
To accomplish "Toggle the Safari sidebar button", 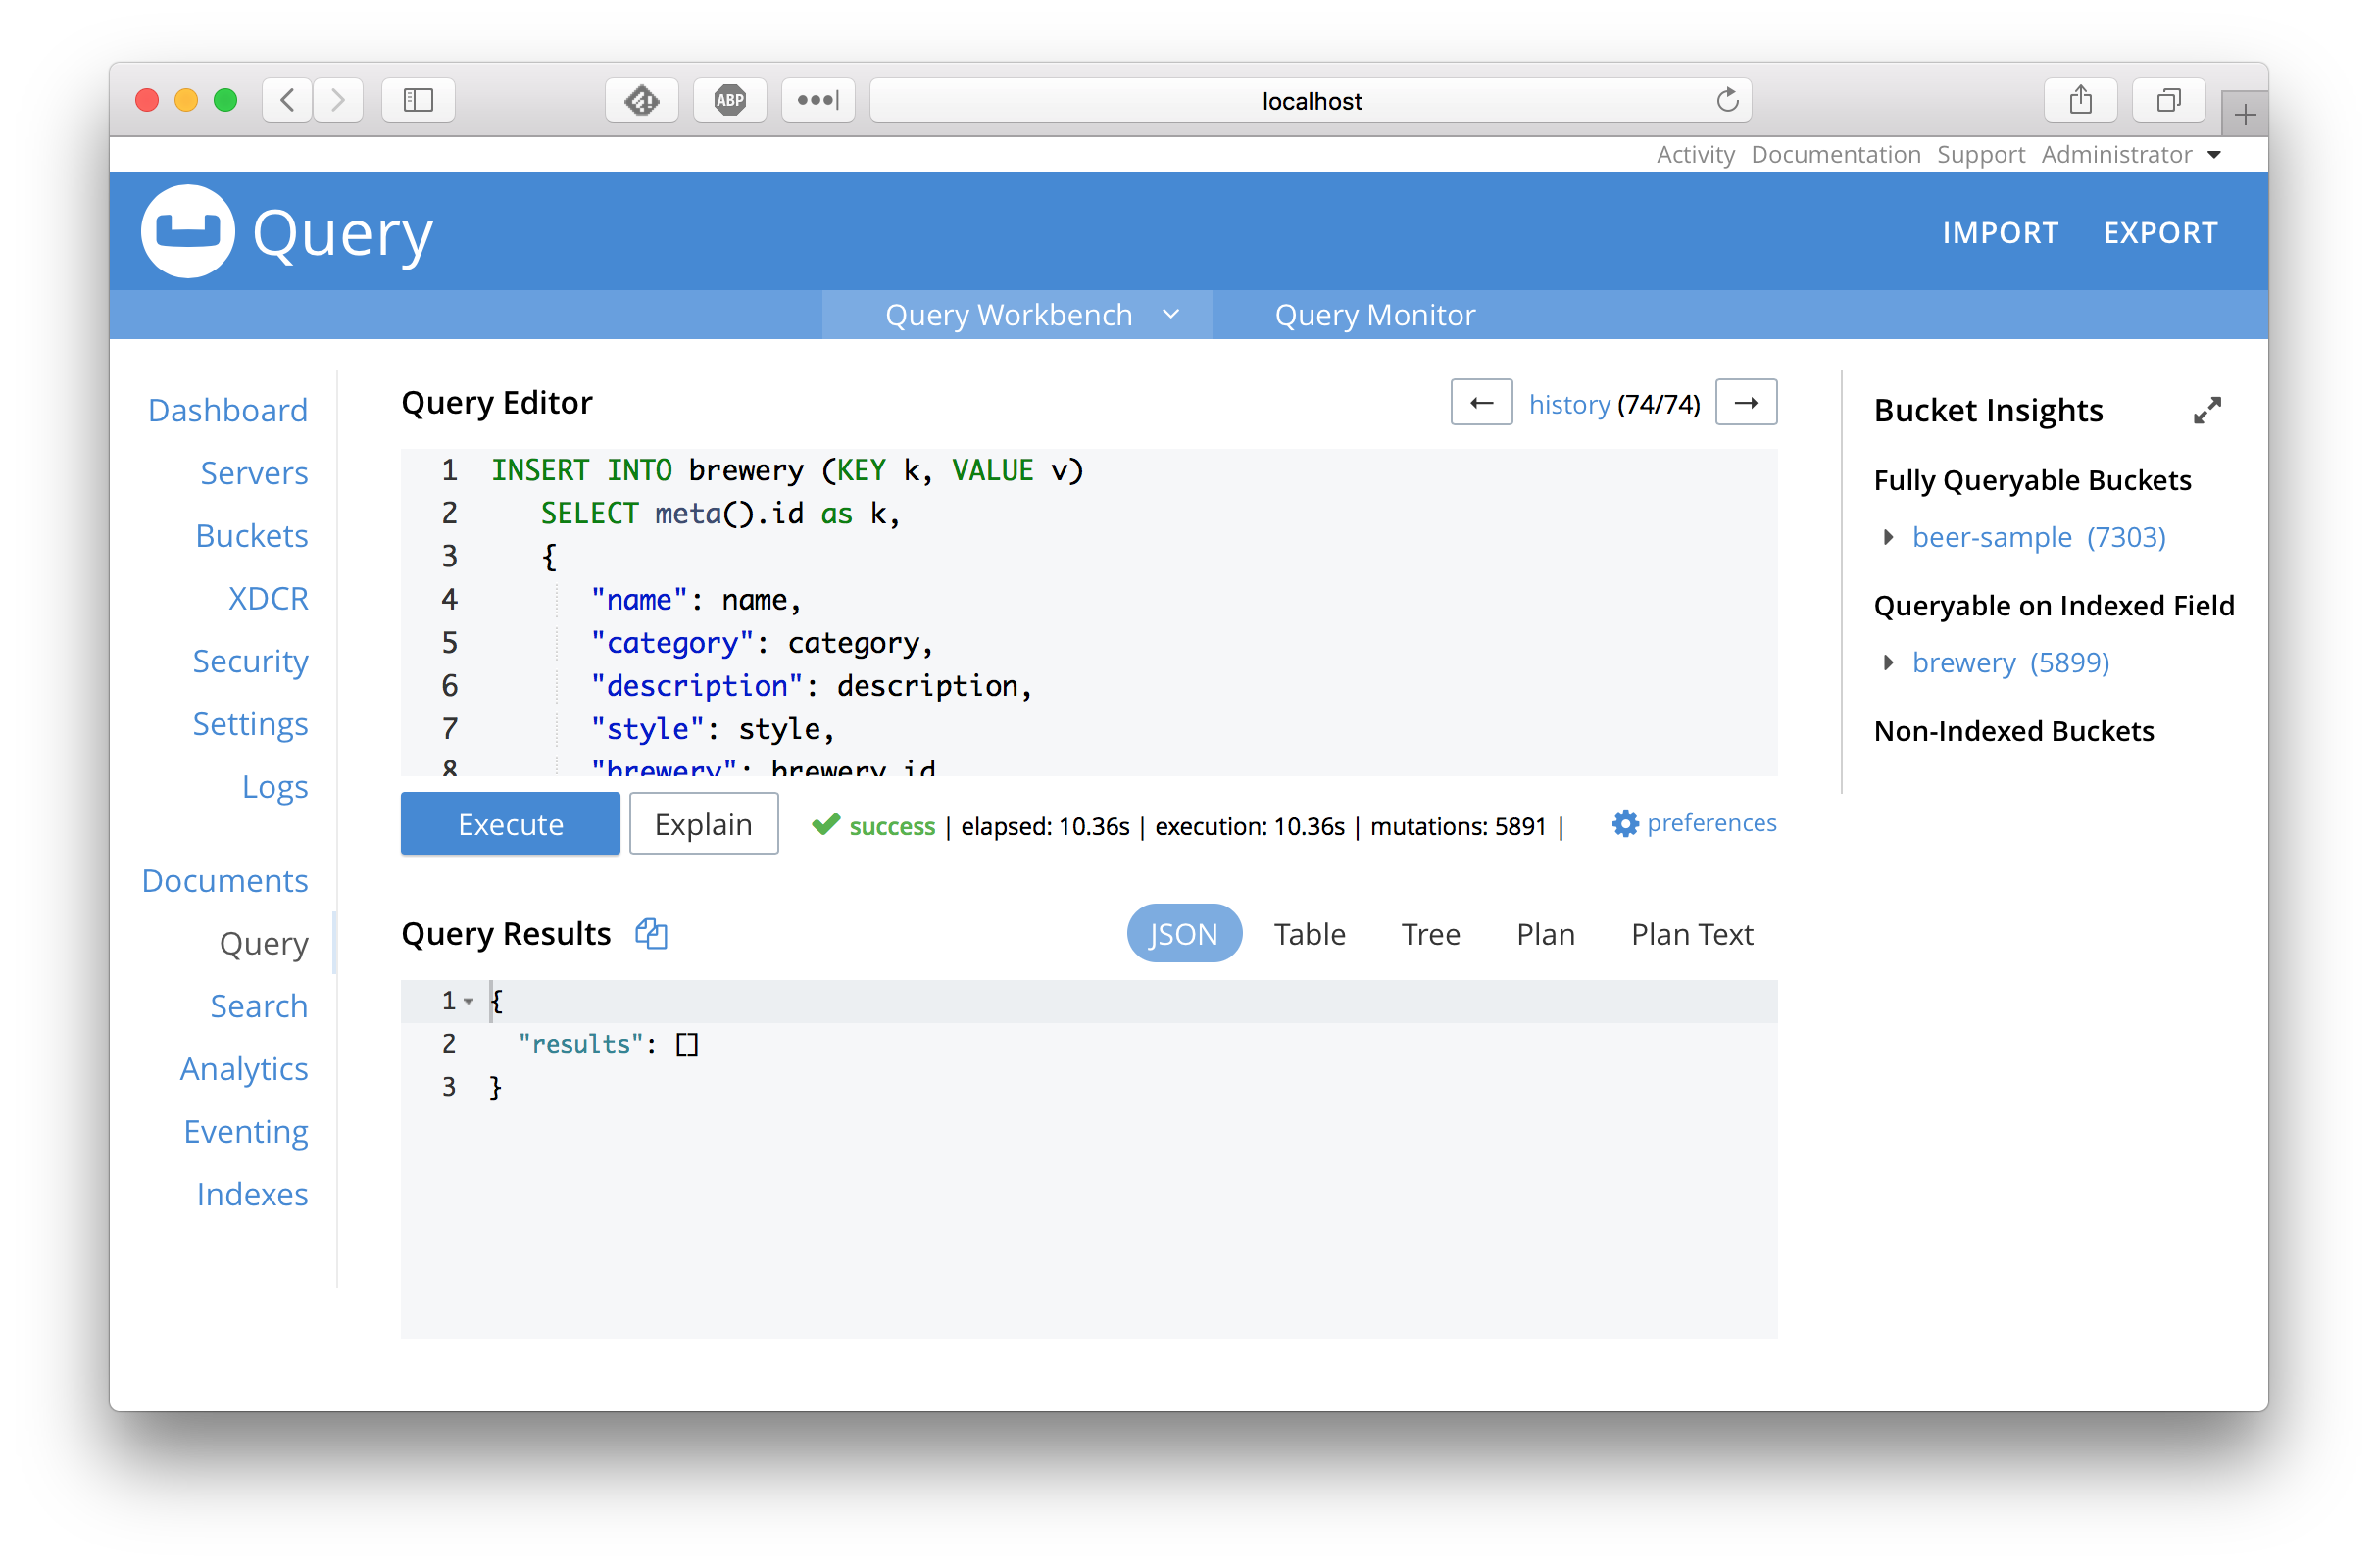I will tap(418, 100).
